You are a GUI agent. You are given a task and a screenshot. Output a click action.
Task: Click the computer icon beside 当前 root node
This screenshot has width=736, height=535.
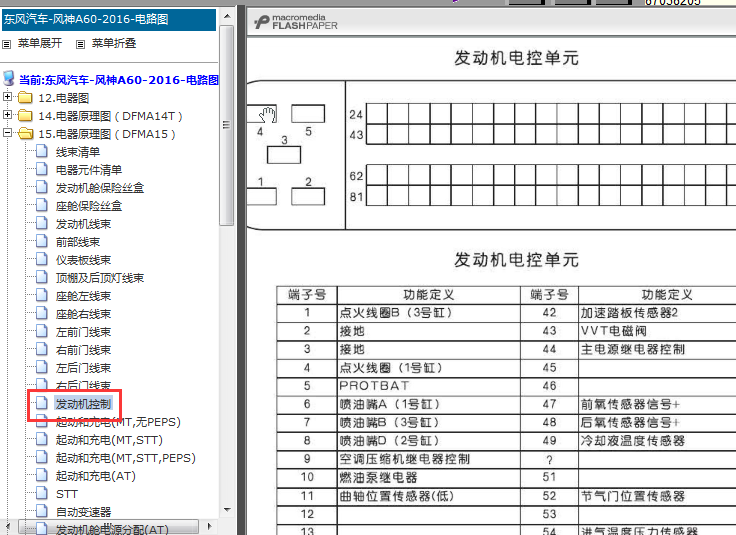click(x=8, y=79)
